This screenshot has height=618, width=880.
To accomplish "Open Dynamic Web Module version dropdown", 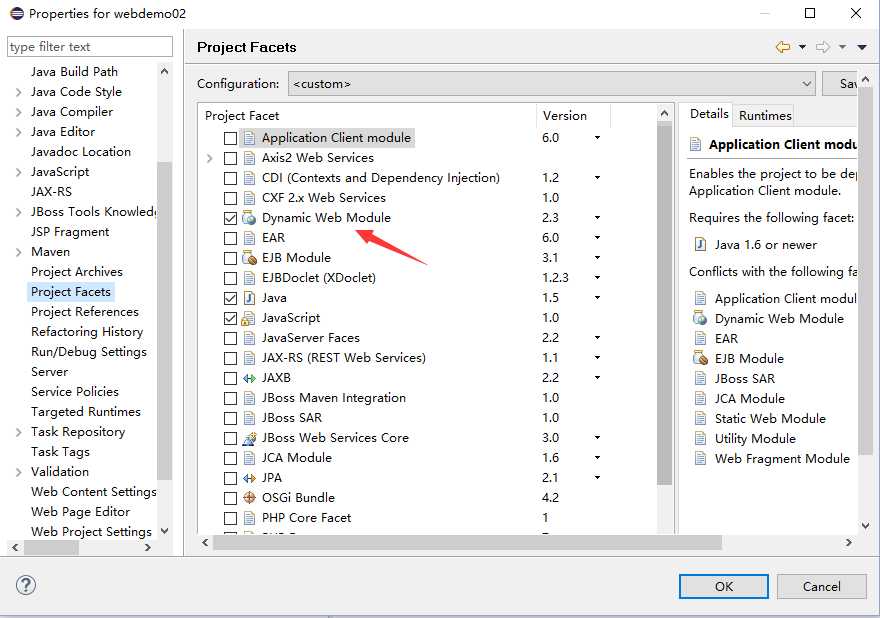I will (x=597, y=218).
